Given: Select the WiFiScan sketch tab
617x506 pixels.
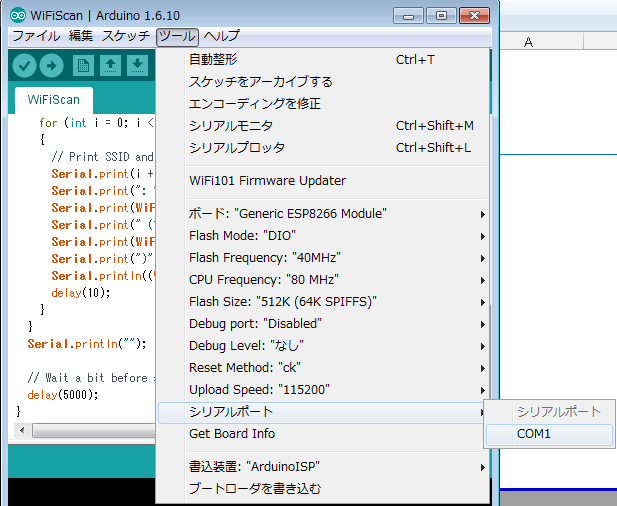Looking at the screenshot, I should (54, 100).
